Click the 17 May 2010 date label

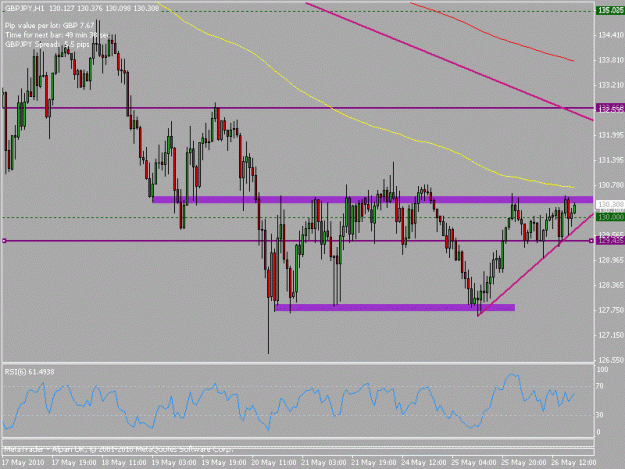[23, 463]
